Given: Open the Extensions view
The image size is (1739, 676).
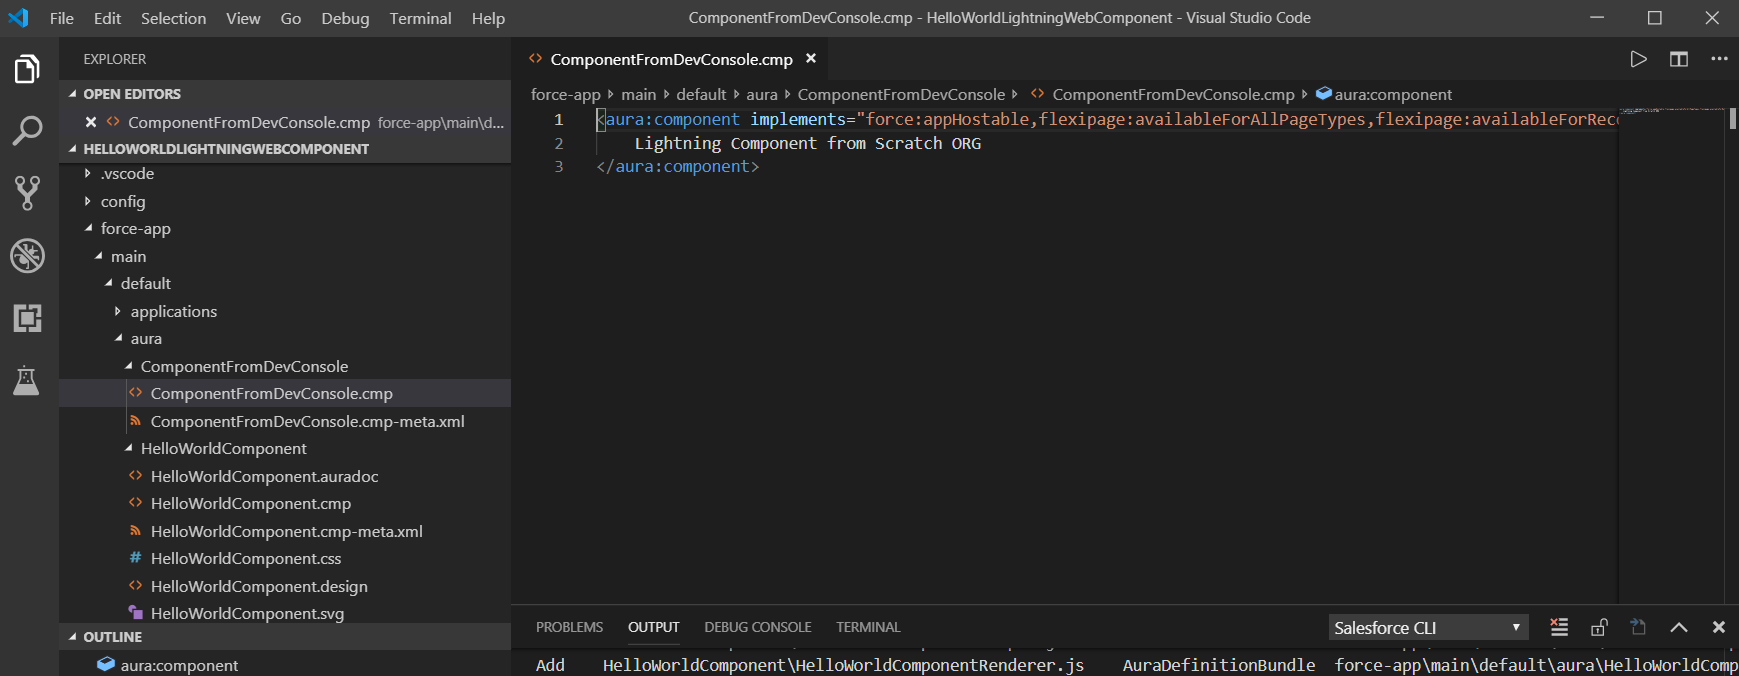Looking at the screenshot, I should (x=27, y=318).
